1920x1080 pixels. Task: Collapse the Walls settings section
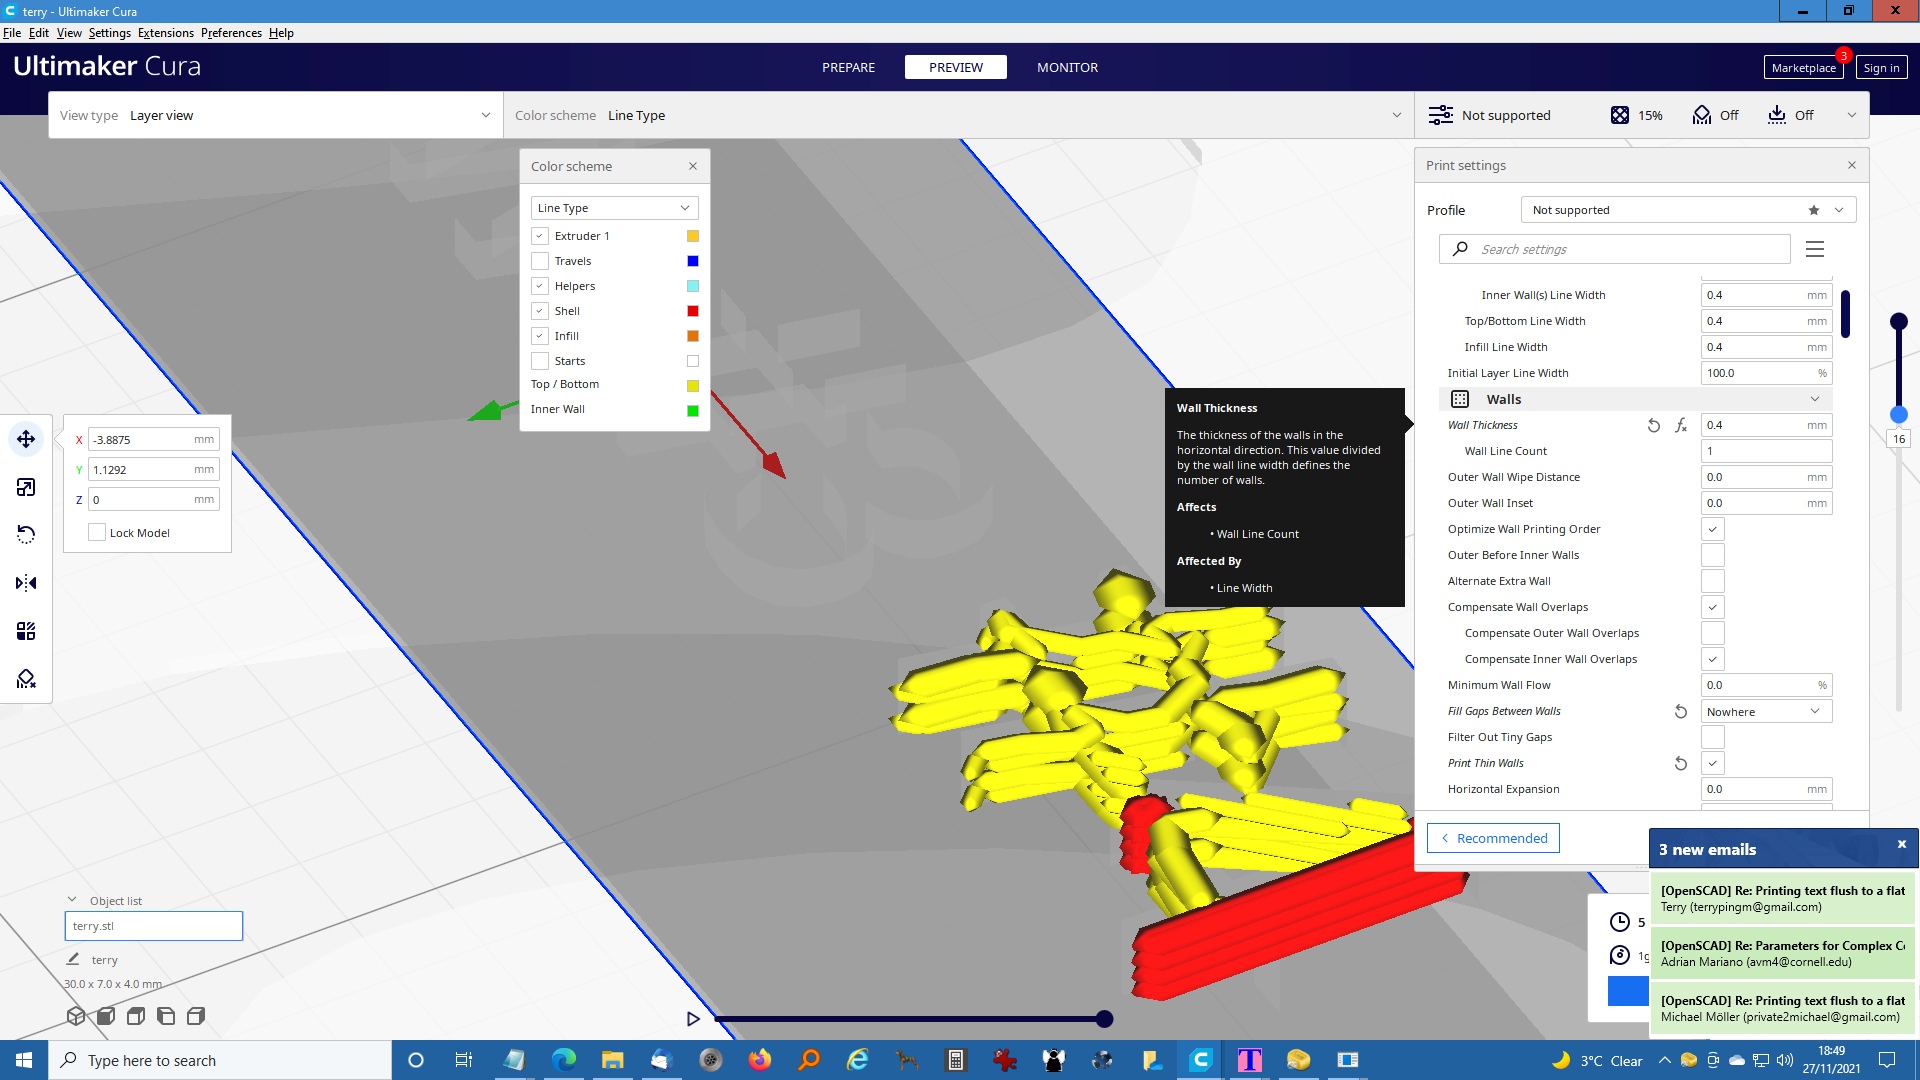1815,399
